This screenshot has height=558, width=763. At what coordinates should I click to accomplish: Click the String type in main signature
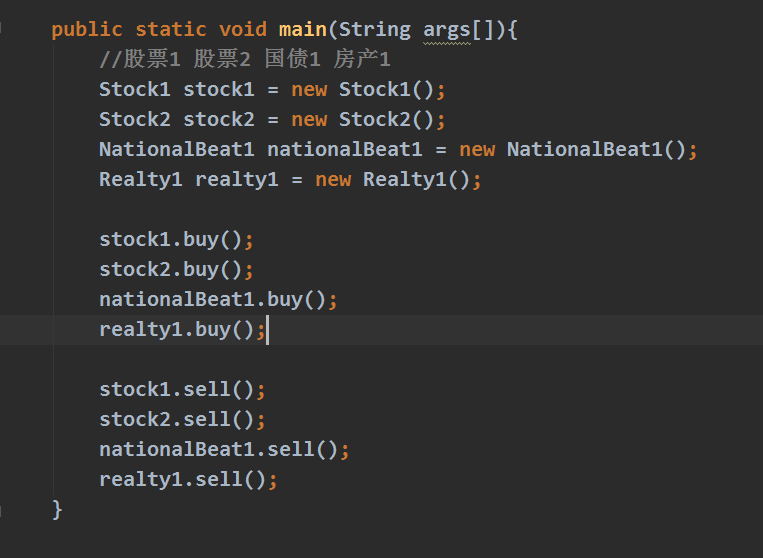(x=375, y=30)
